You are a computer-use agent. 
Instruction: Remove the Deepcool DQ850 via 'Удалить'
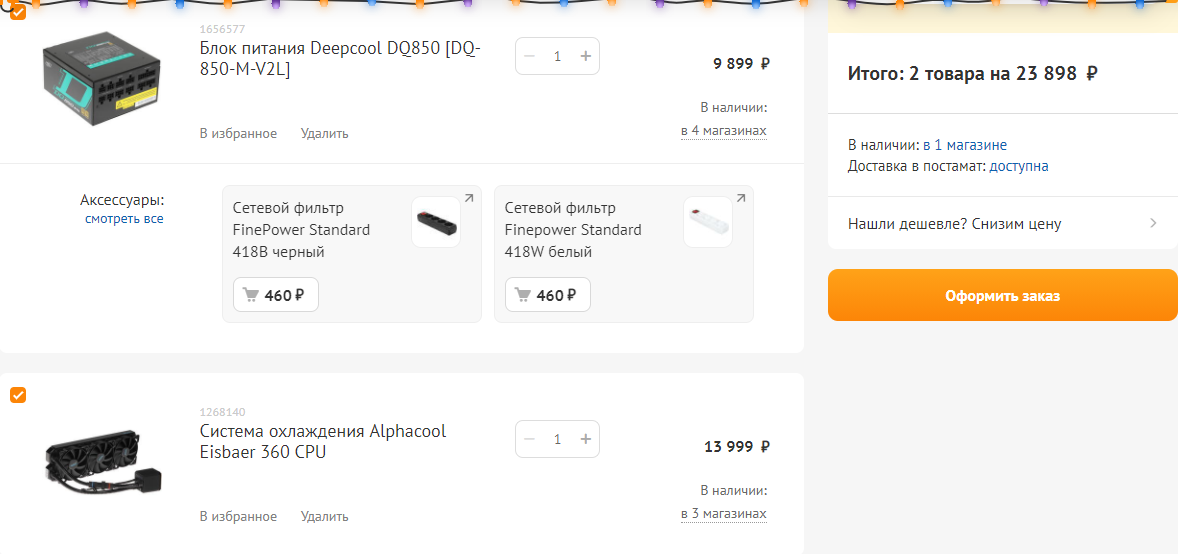tap(324, 134)
